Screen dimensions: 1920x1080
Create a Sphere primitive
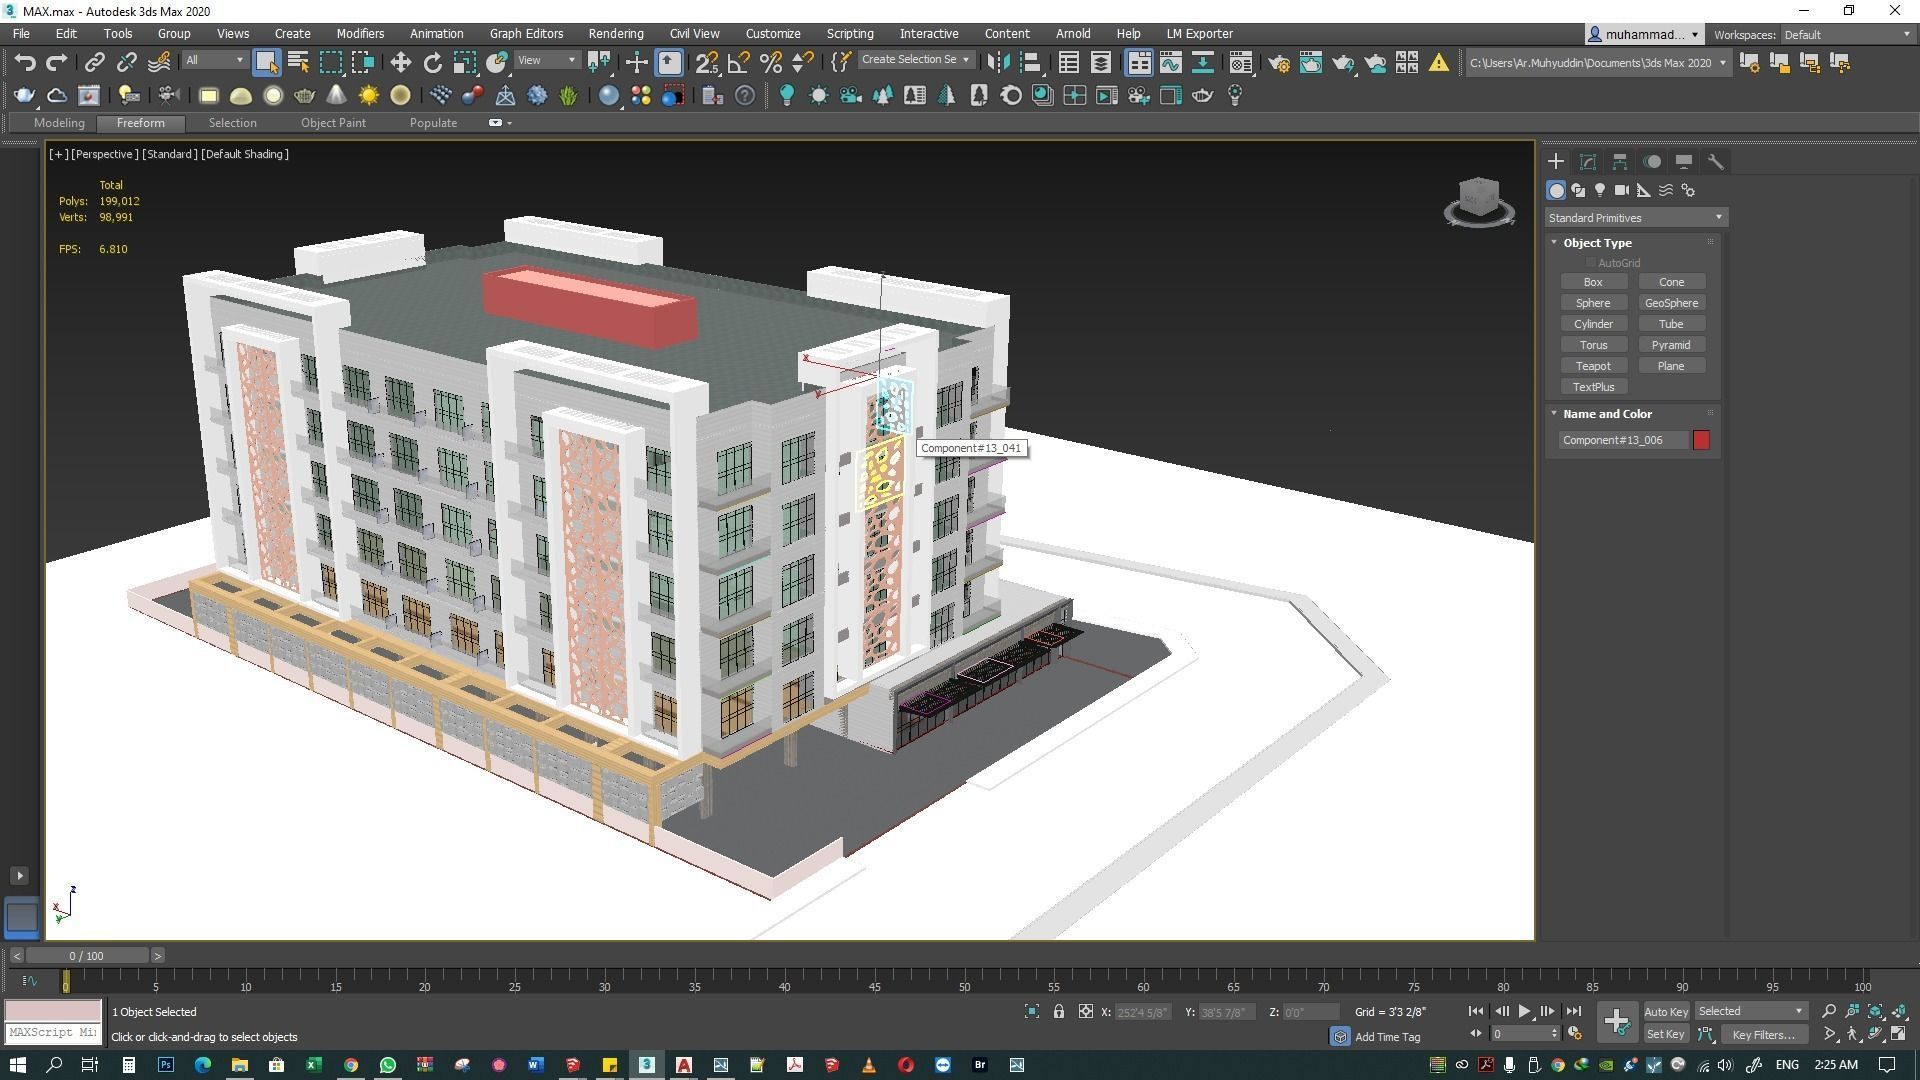tap(1593, 303)
